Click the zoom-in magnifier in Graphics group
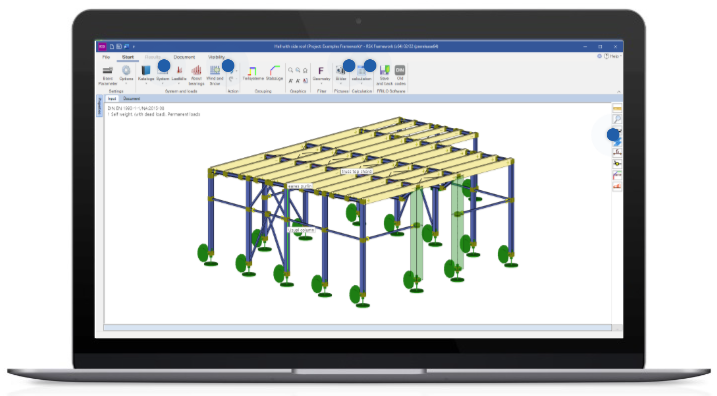The width and height of the screenshot is (717, 396). [290, 70]
